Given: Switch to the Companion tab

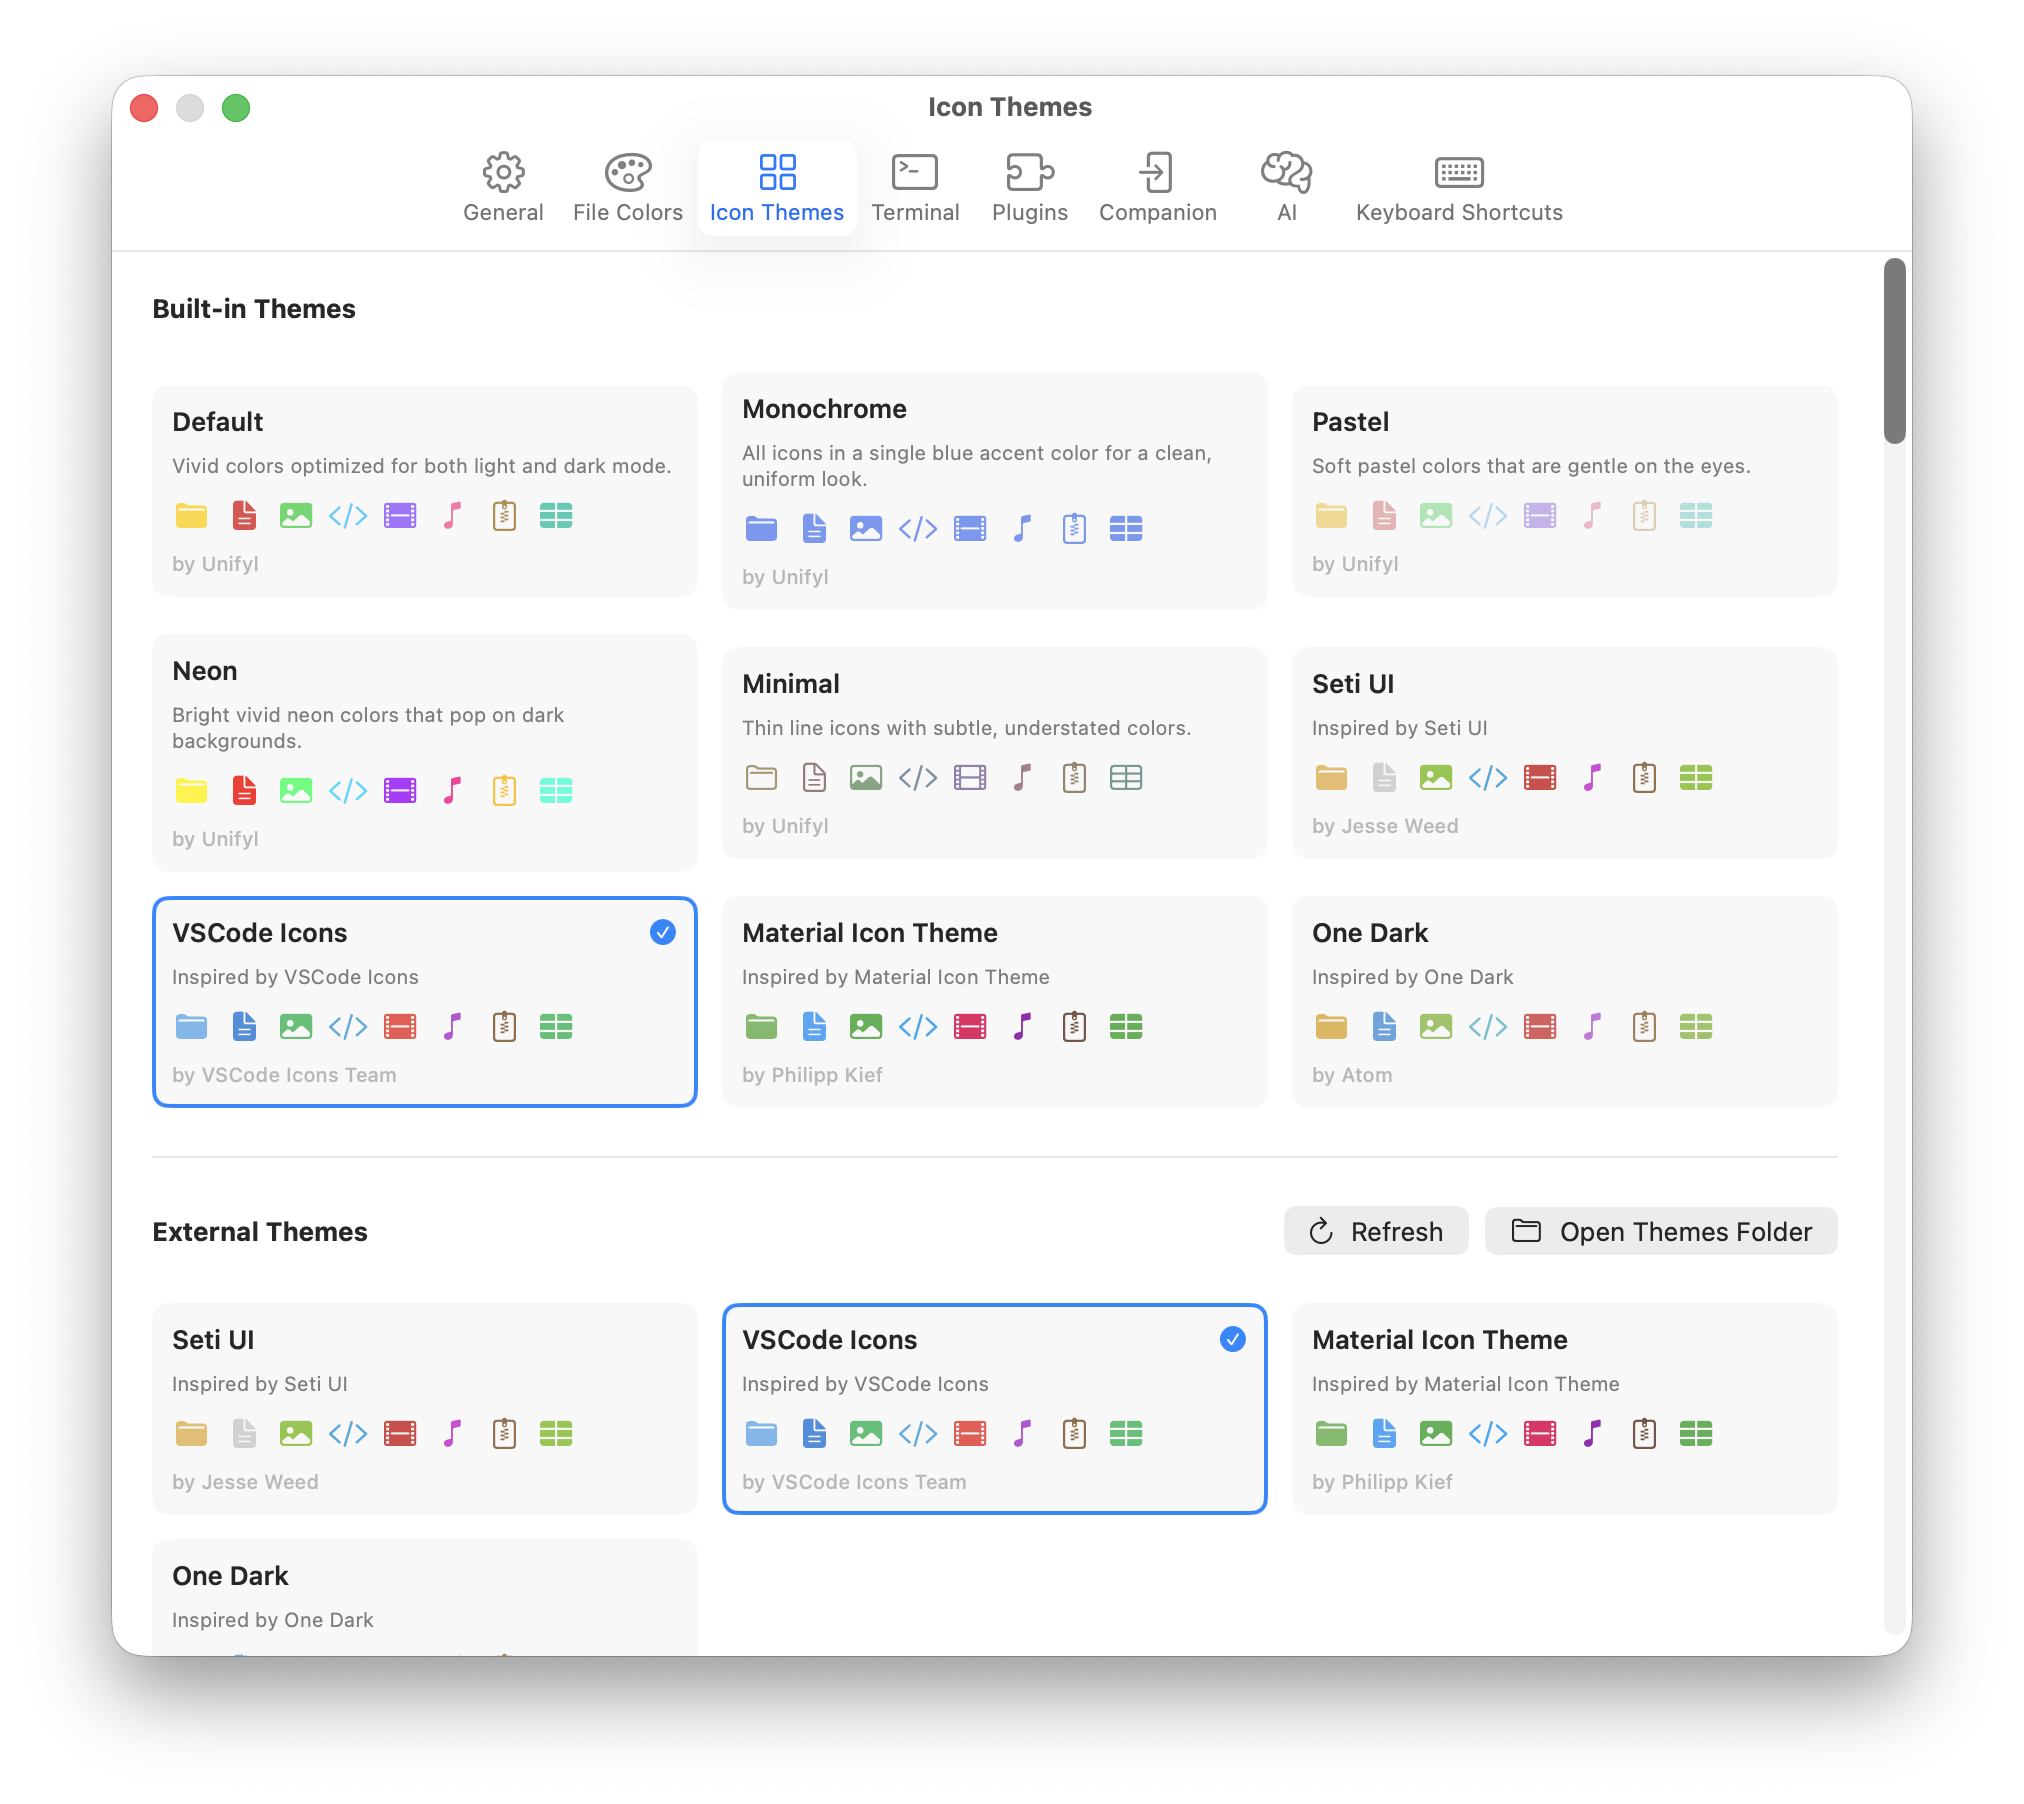Looking at the screenshot, I should [1158, 188].
